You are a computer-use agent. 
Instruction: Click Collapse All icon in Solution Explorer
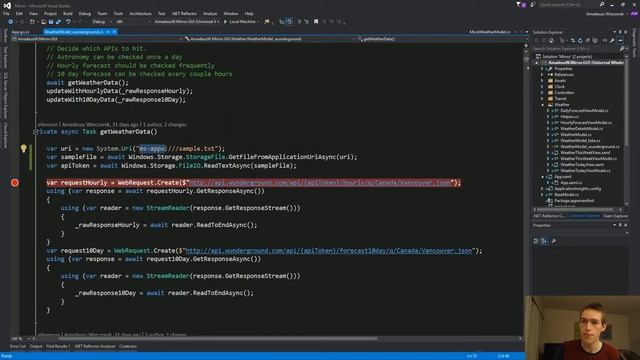point(588,40)
